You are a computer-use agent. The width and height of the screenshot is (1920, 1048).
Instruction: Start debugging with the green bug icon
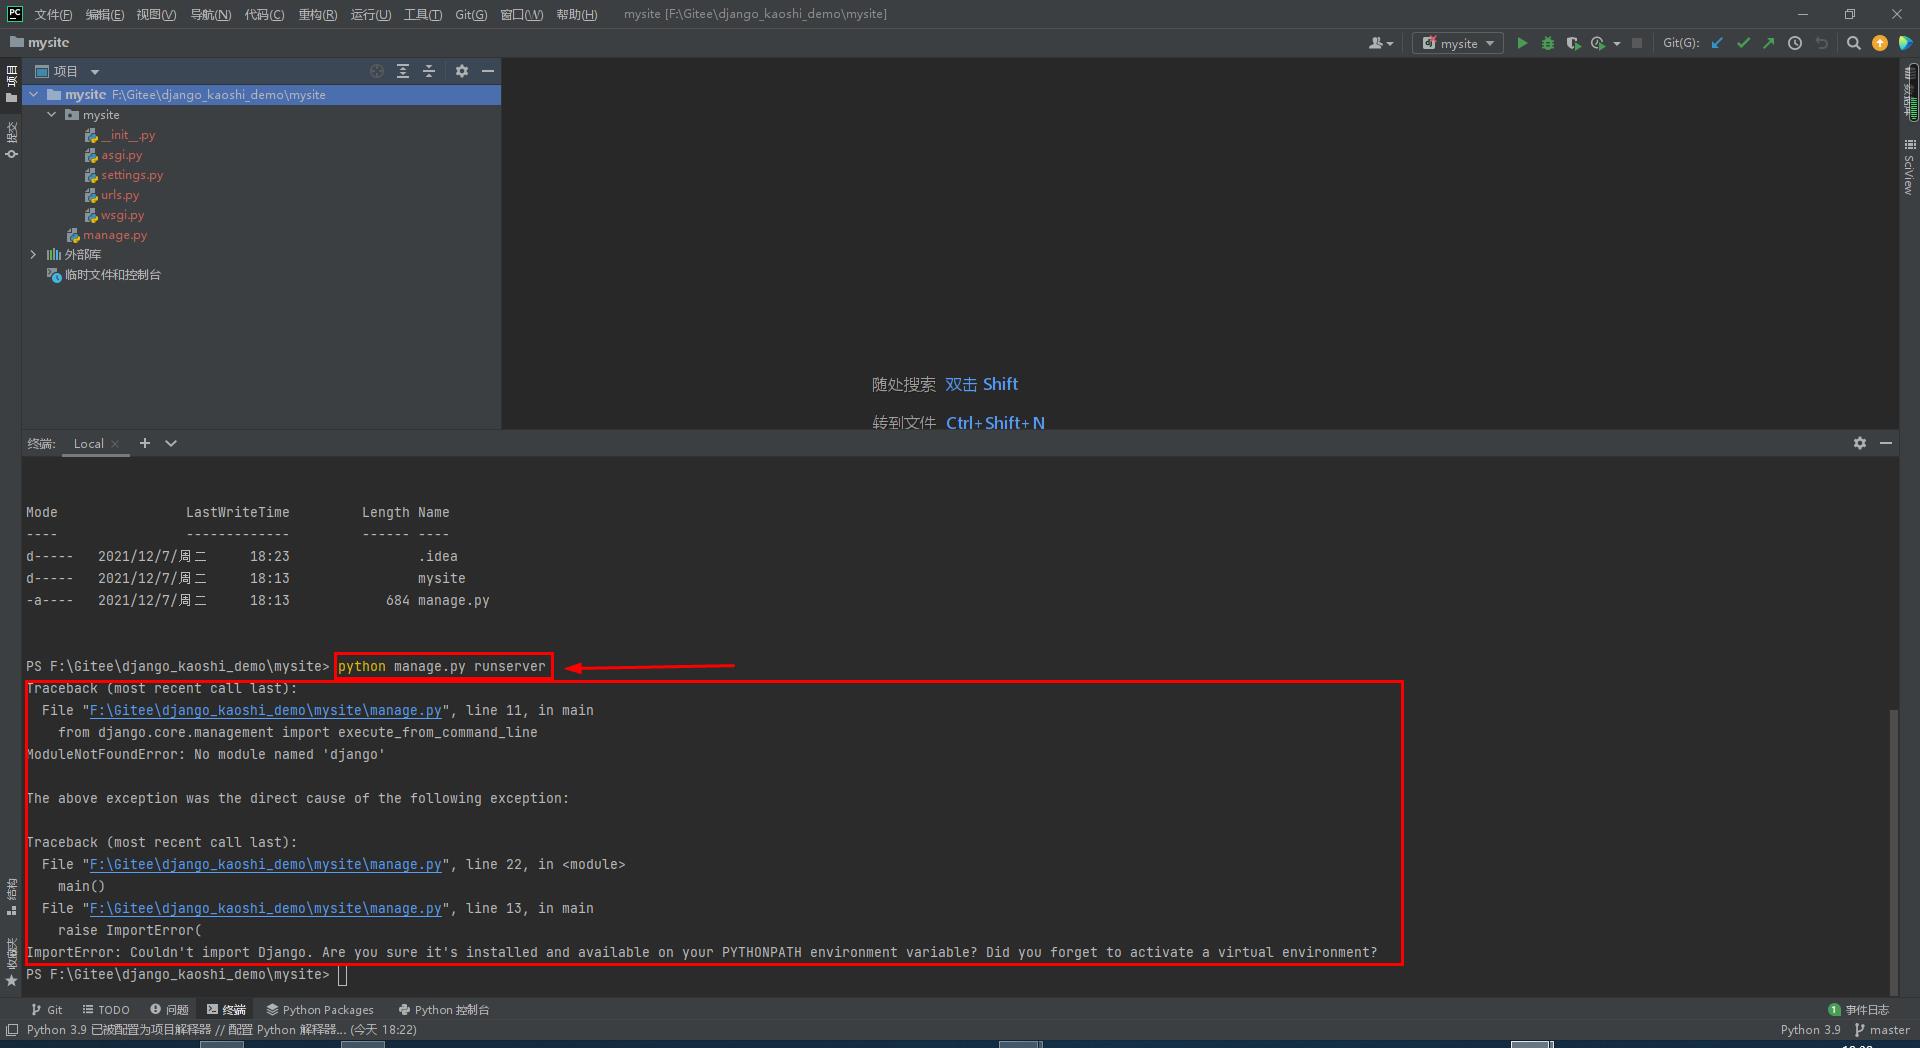1548,43
